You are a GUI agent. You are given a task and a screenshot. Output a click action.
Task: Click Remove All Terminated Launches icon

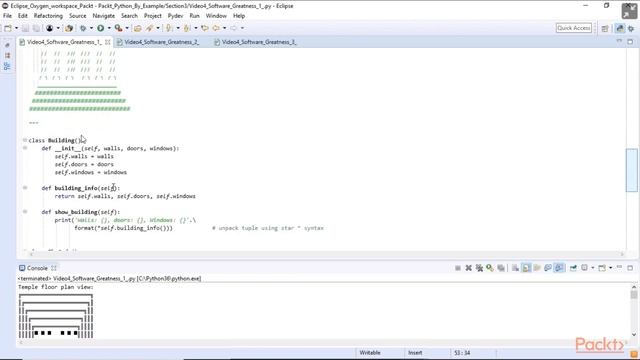(x=479, y=268)
